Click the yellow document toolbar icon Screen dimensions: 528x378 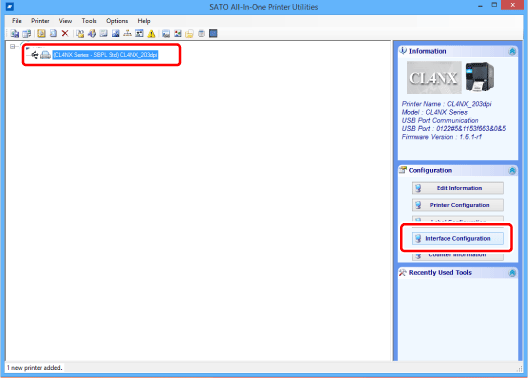pyautogui.click(x=41, y=33)
